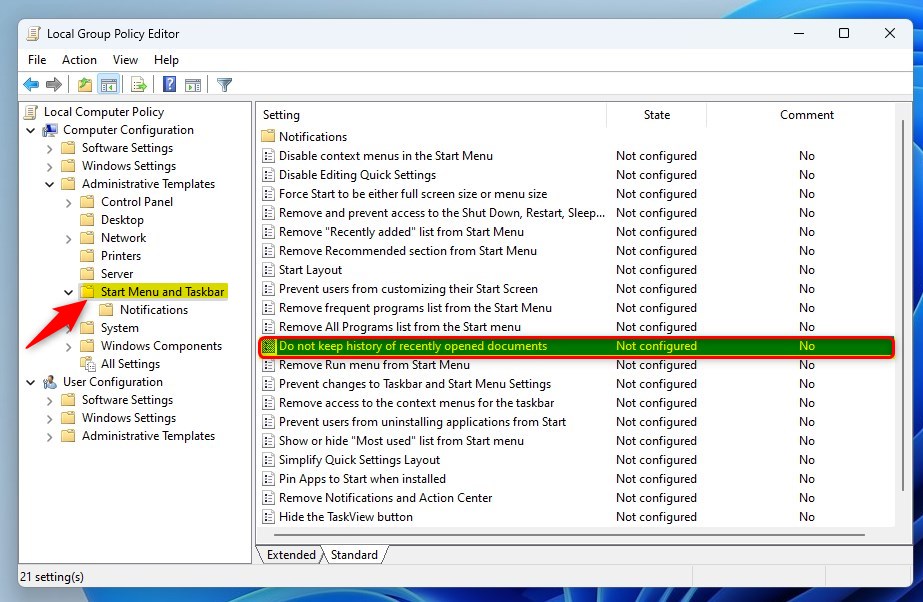This screenshot has width=923, height=602.
Task: Open the Action menu
Action: [x=79, y=60]
